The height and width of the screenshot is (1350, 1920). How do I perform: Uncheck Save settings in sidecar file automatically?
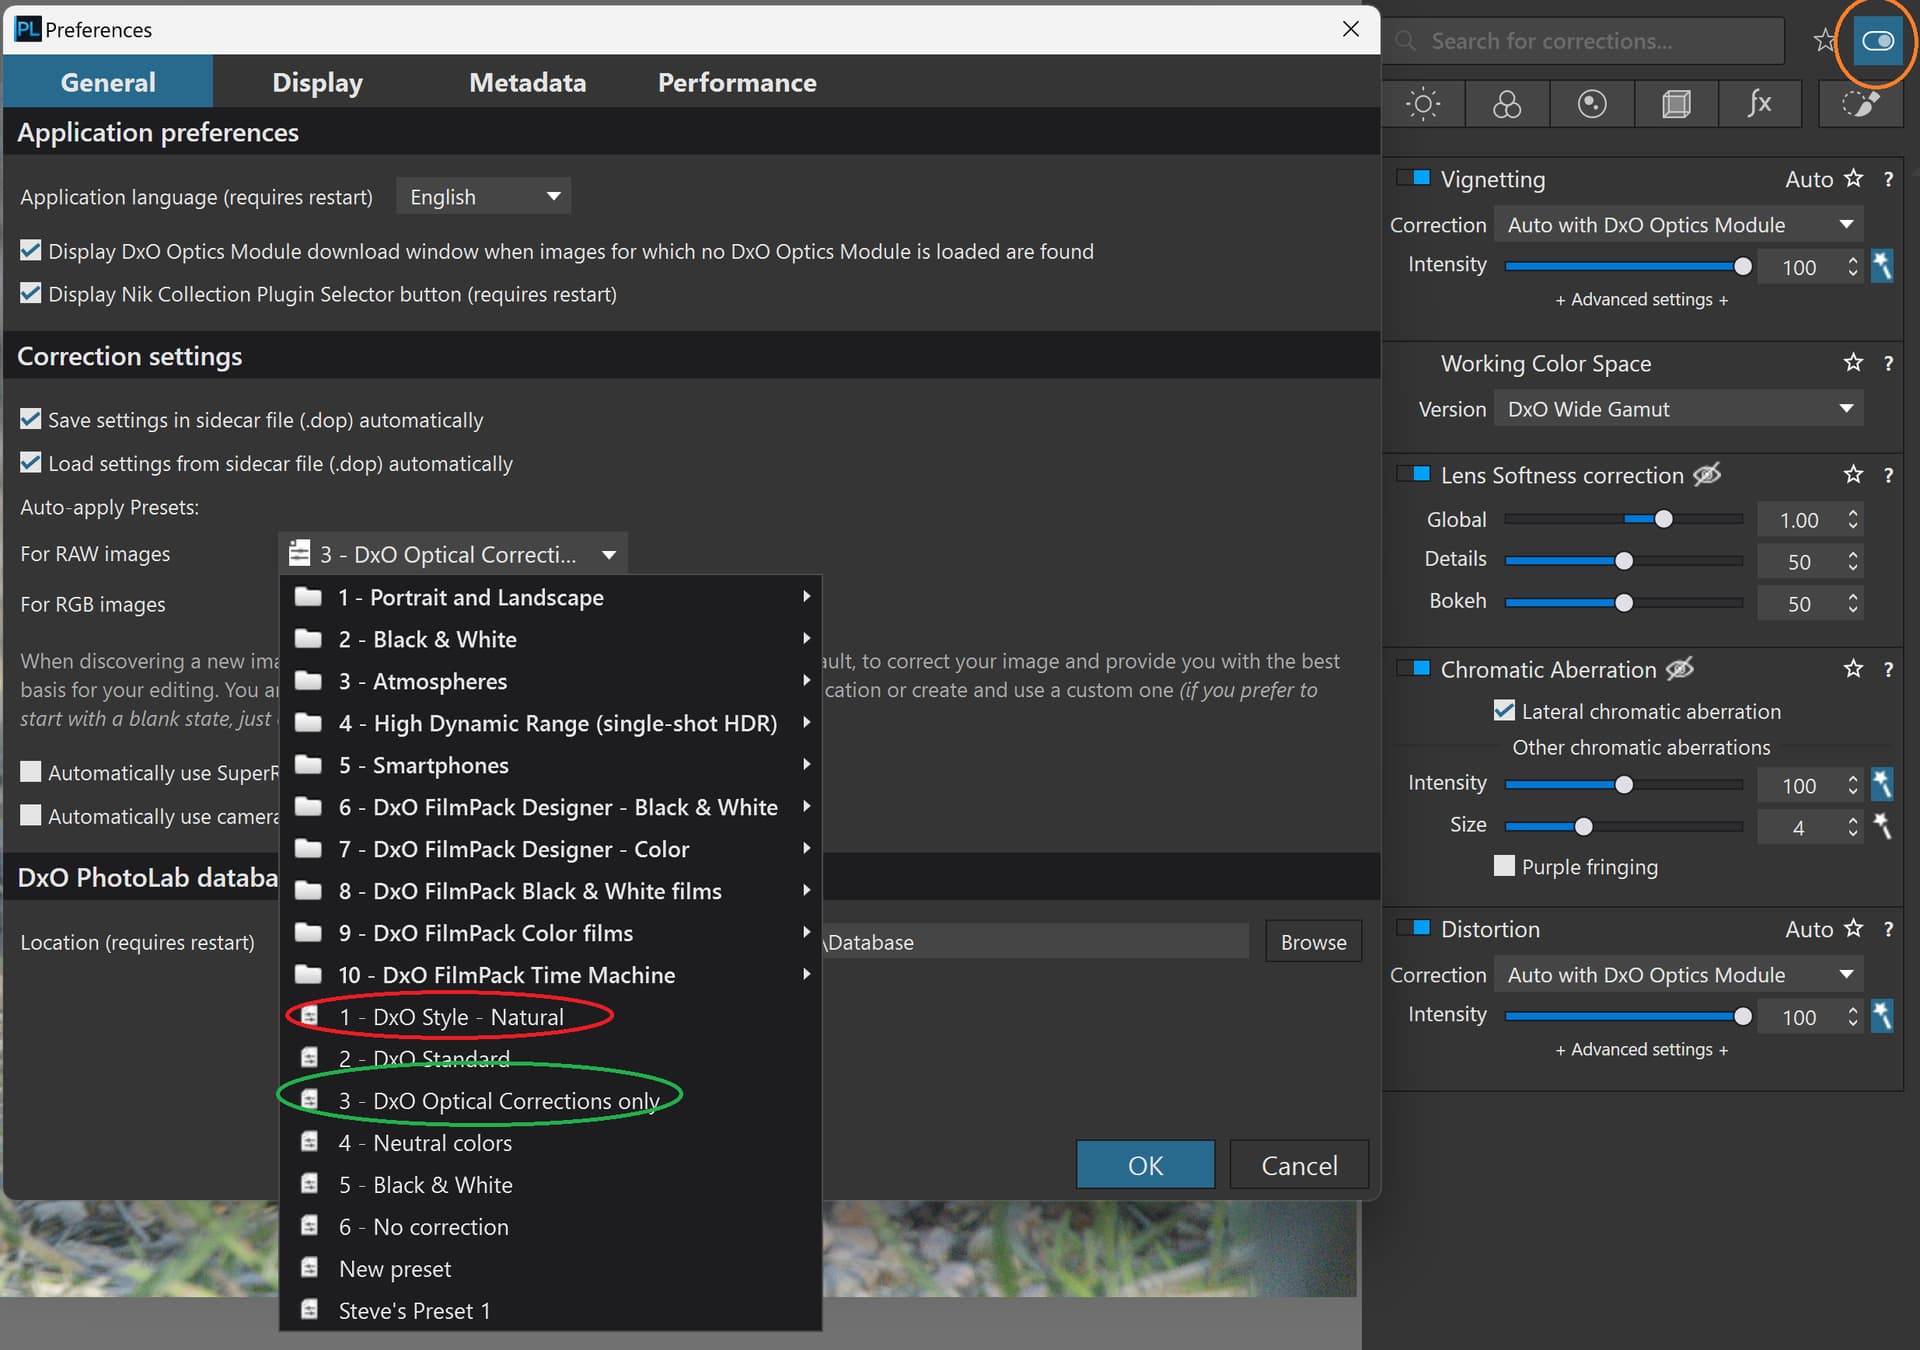(x=31, y=419)
